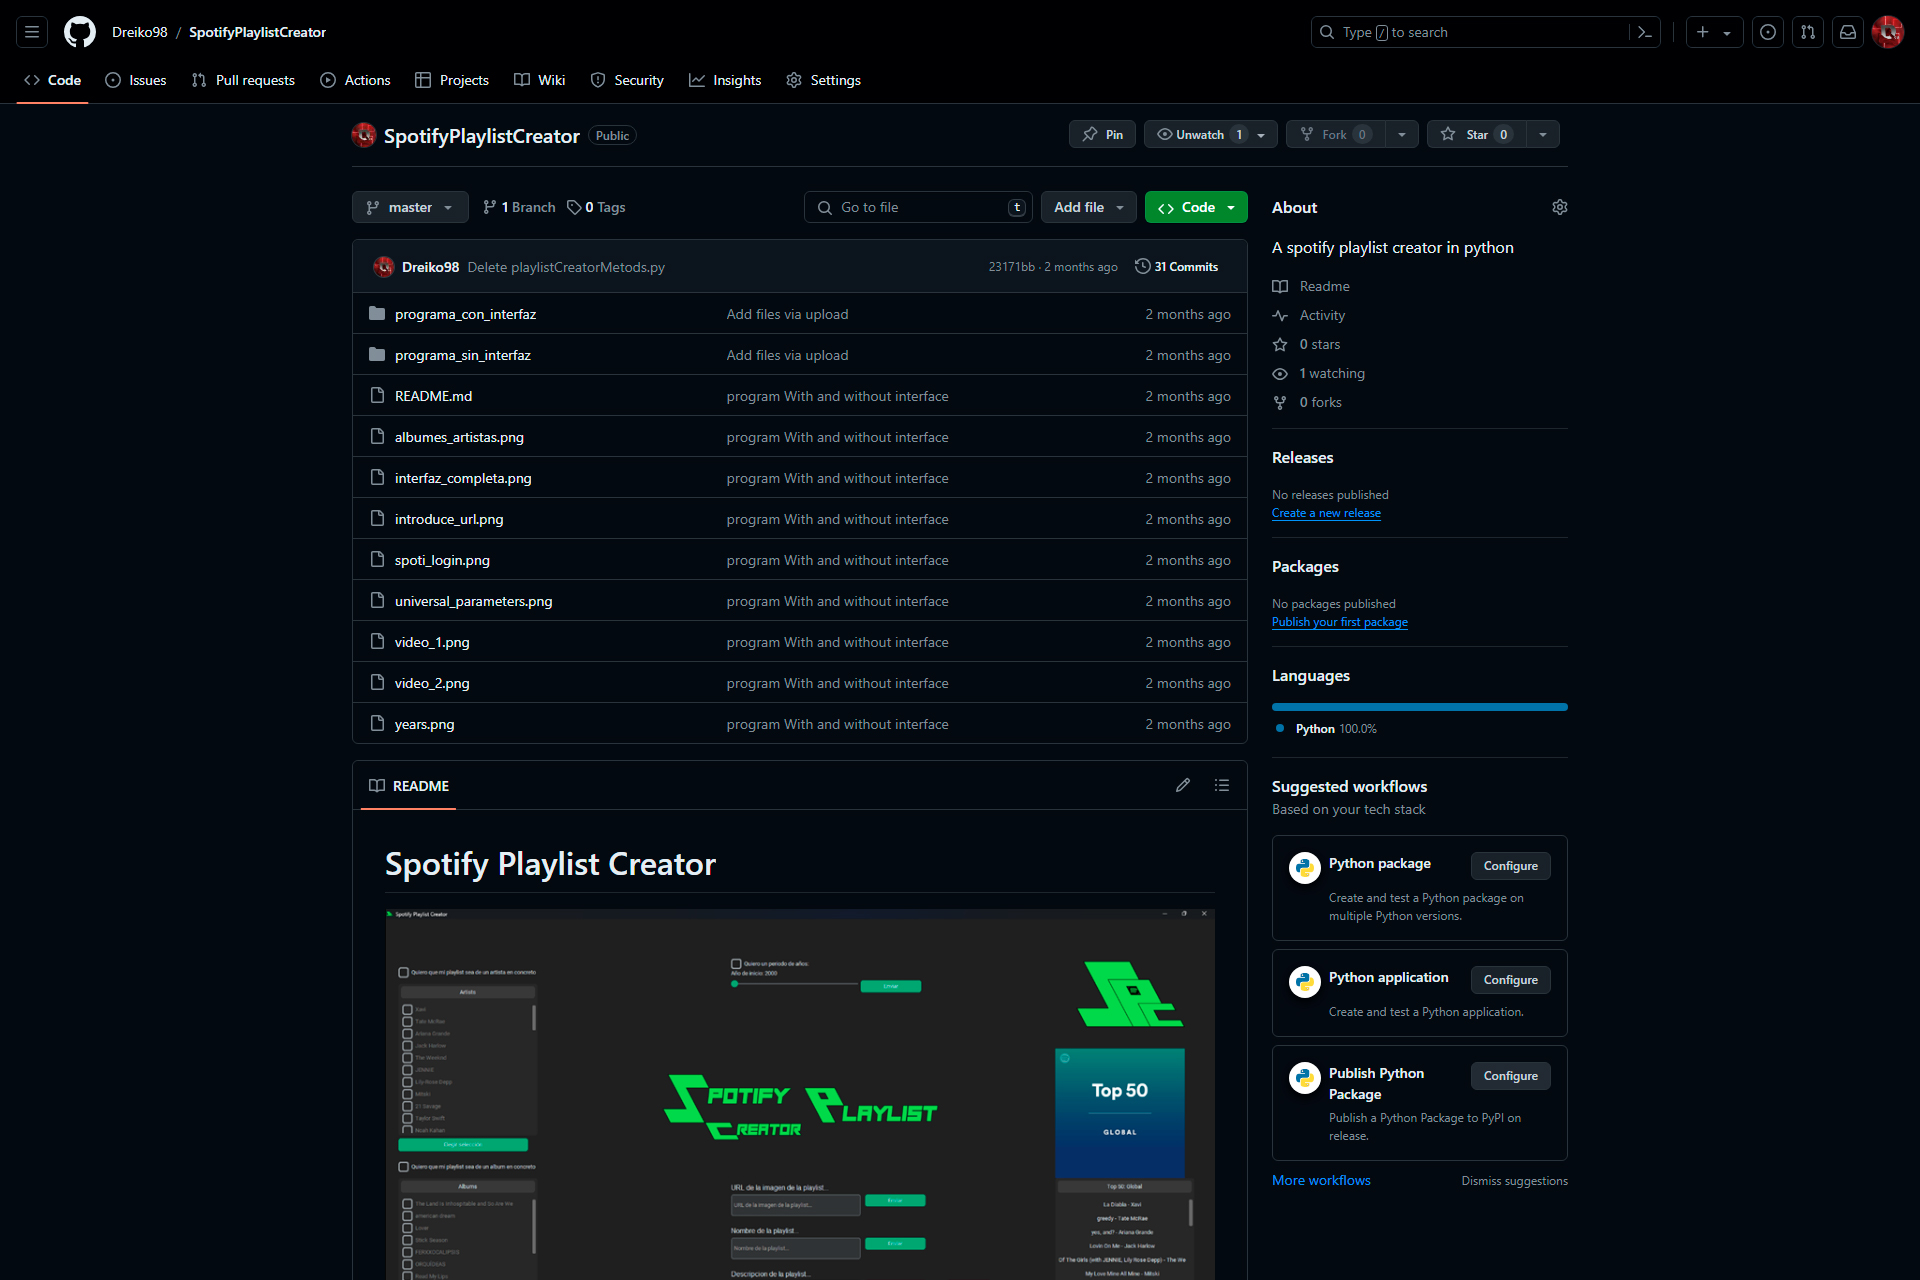Open notifications inbox icon

pos(1848,32)
